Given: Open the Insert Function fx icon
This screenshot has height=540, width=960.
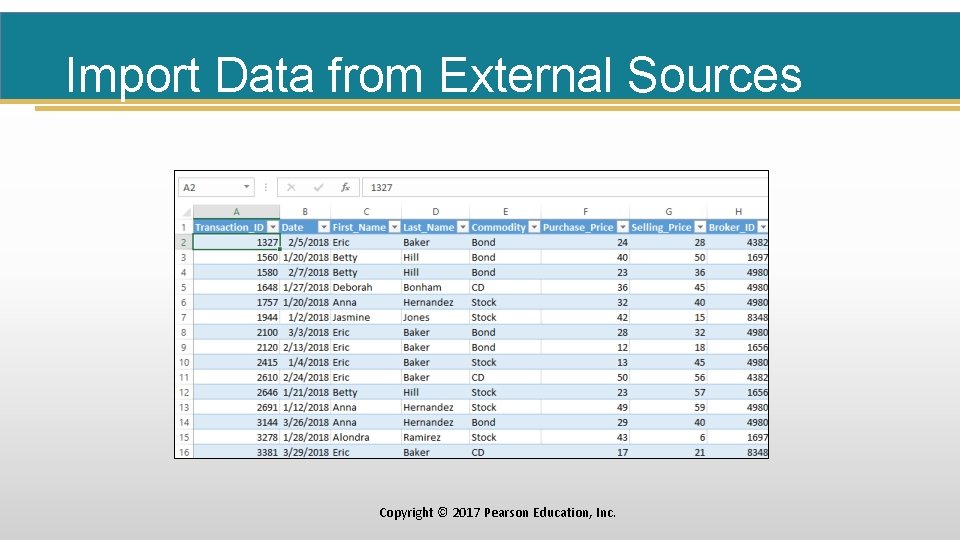Looking at the screenshot, I should [x=345, y=187].
